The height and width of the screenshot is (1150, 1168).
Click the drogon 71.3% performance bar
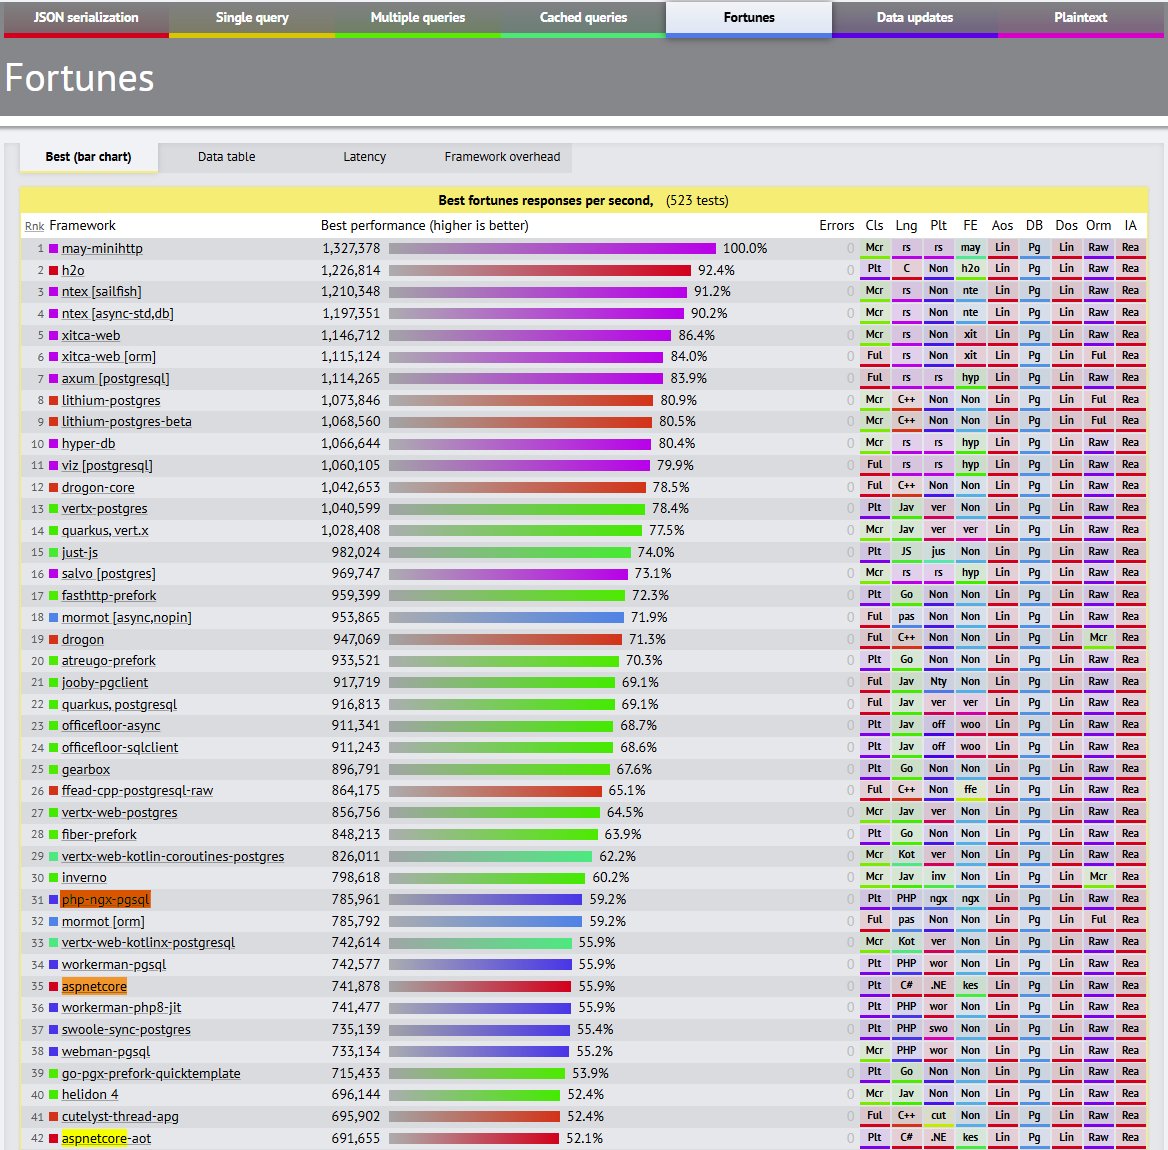coord(505,640)
